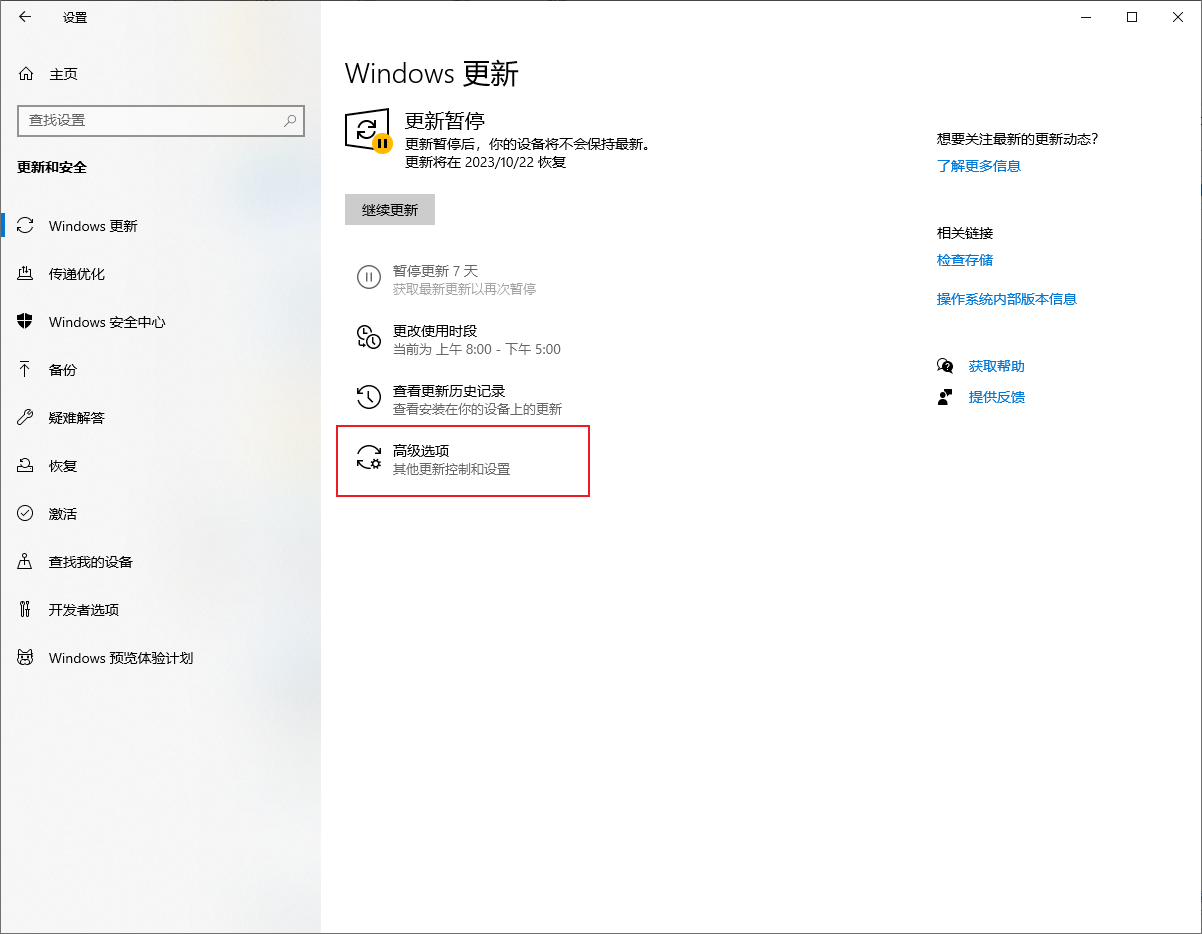The image size is (1202, 934).
Task: Click the shield icon for Windows 安全中心
Action: [26, 322]
